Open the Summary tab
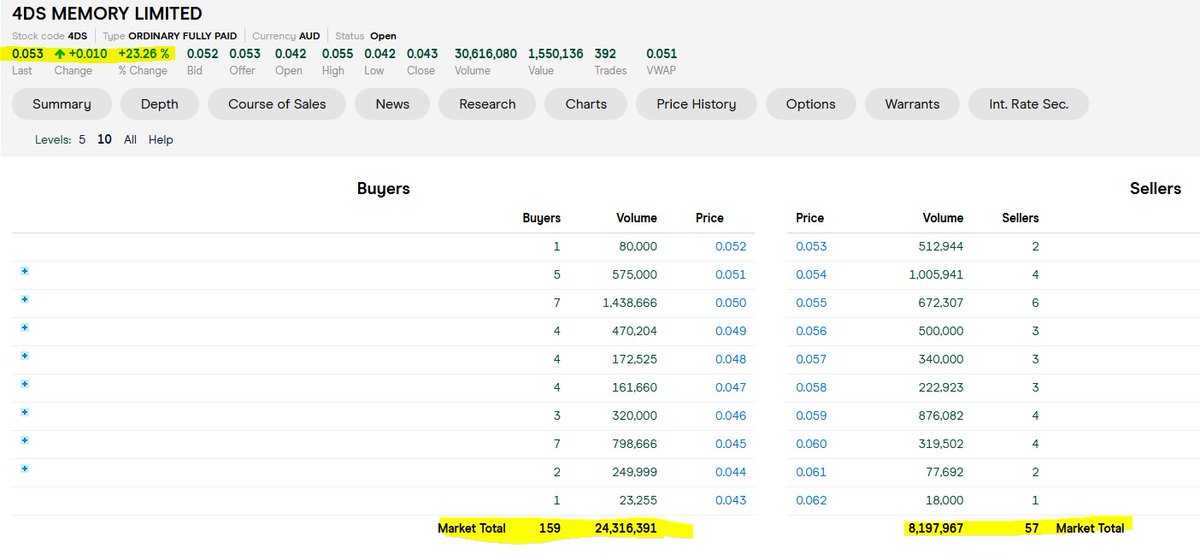Screen dimensions: 1200x560 point(62,104)
